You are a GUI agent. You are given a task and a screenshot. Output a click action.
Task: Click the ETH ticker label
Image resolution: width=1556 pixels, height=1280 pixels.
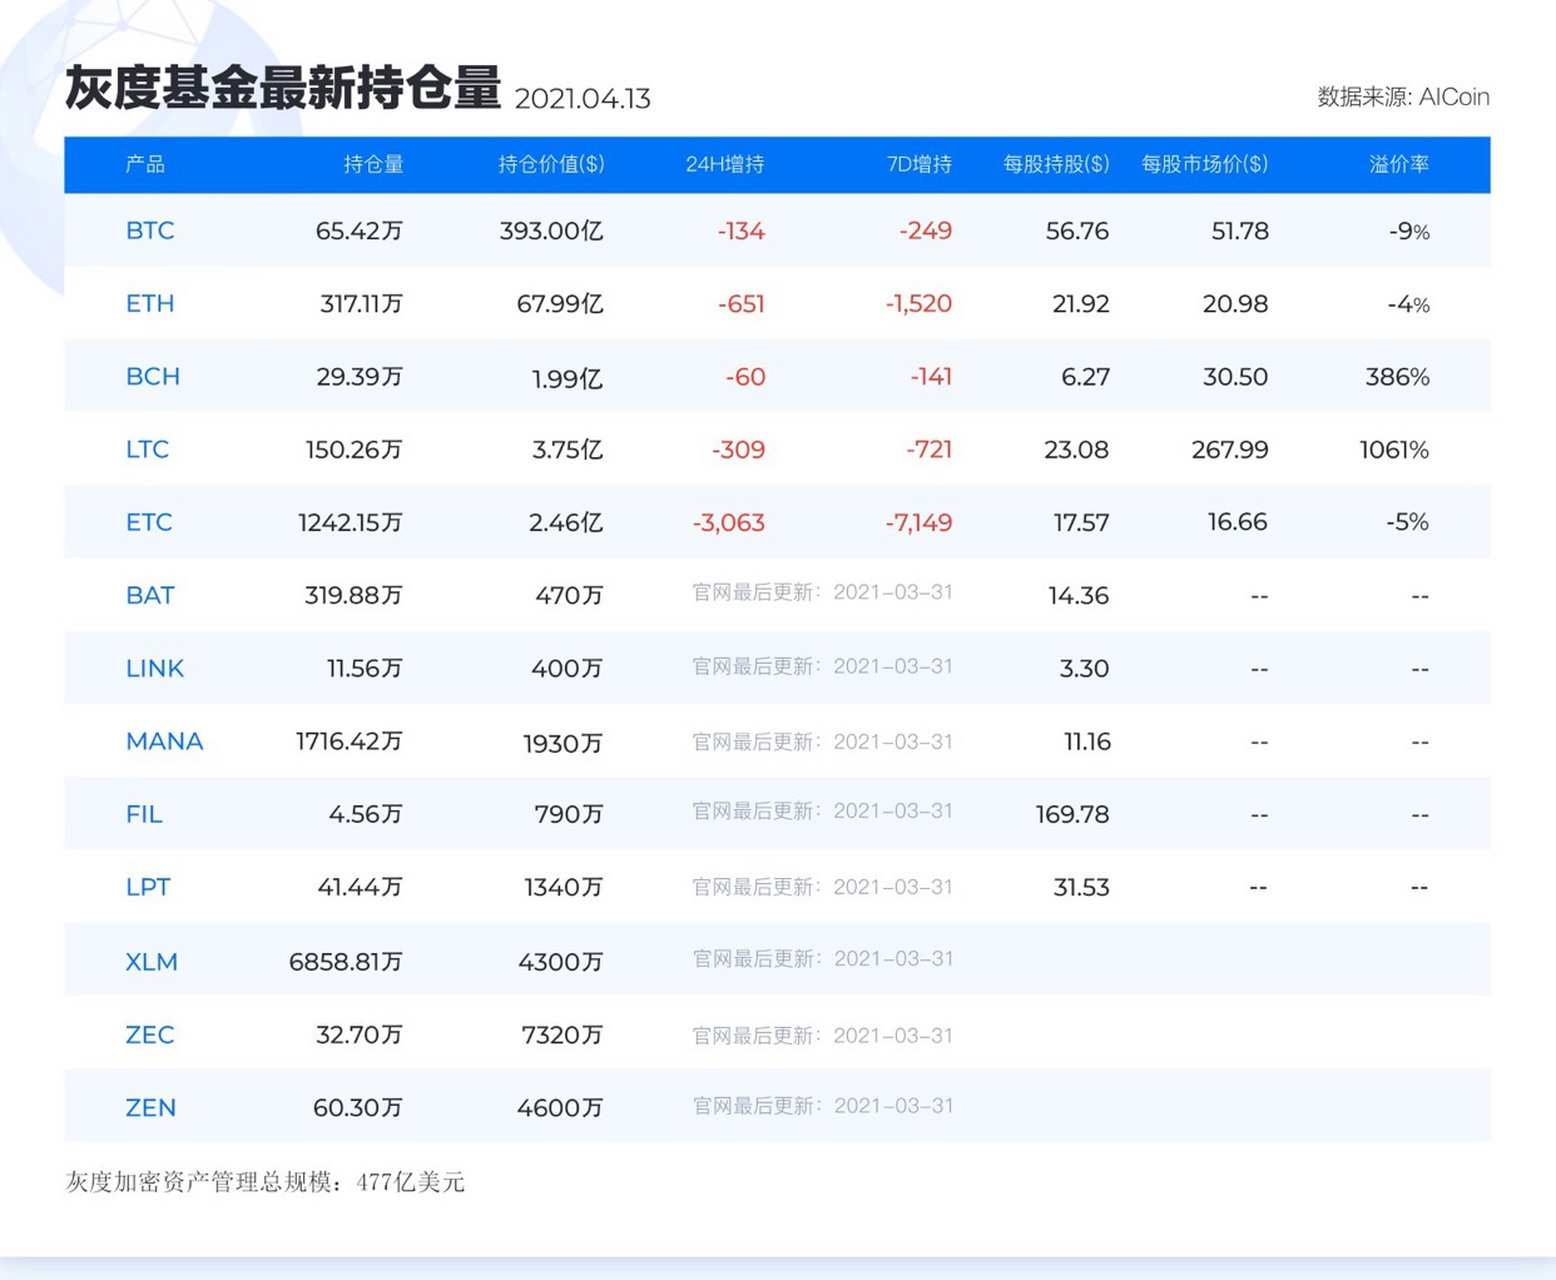[150, 303]
